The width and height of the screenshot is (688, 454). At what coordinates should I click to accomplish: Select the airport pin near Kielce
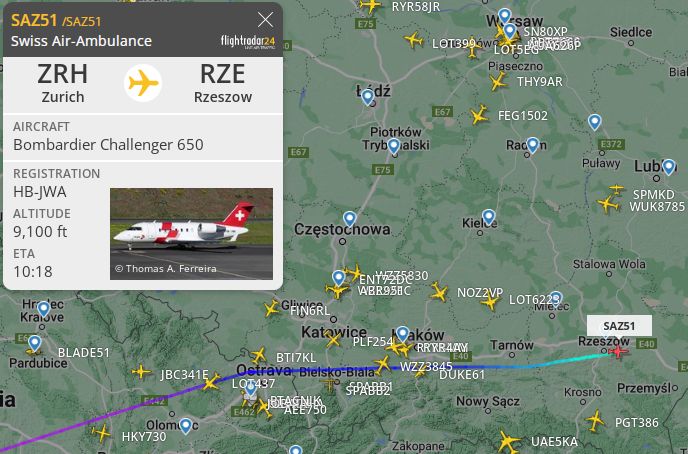[488, 217]
